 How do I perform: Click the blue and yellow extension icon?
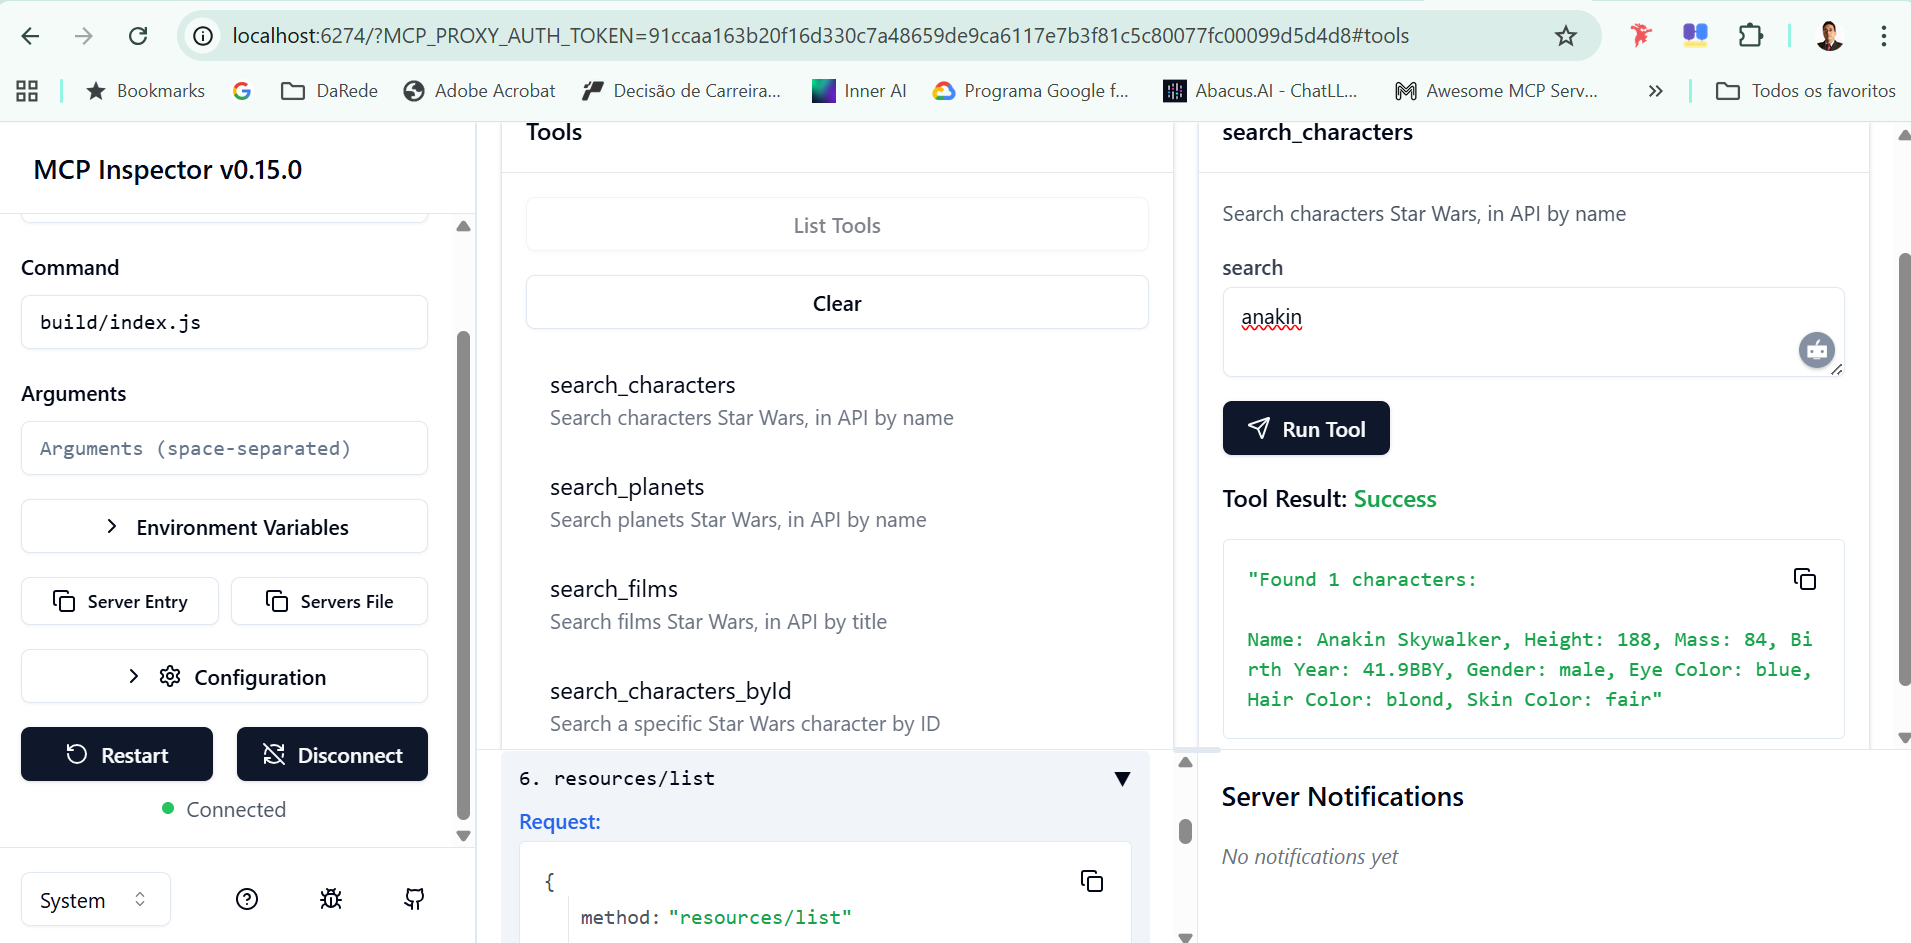pyautogui.click(x=1695, y=36)
